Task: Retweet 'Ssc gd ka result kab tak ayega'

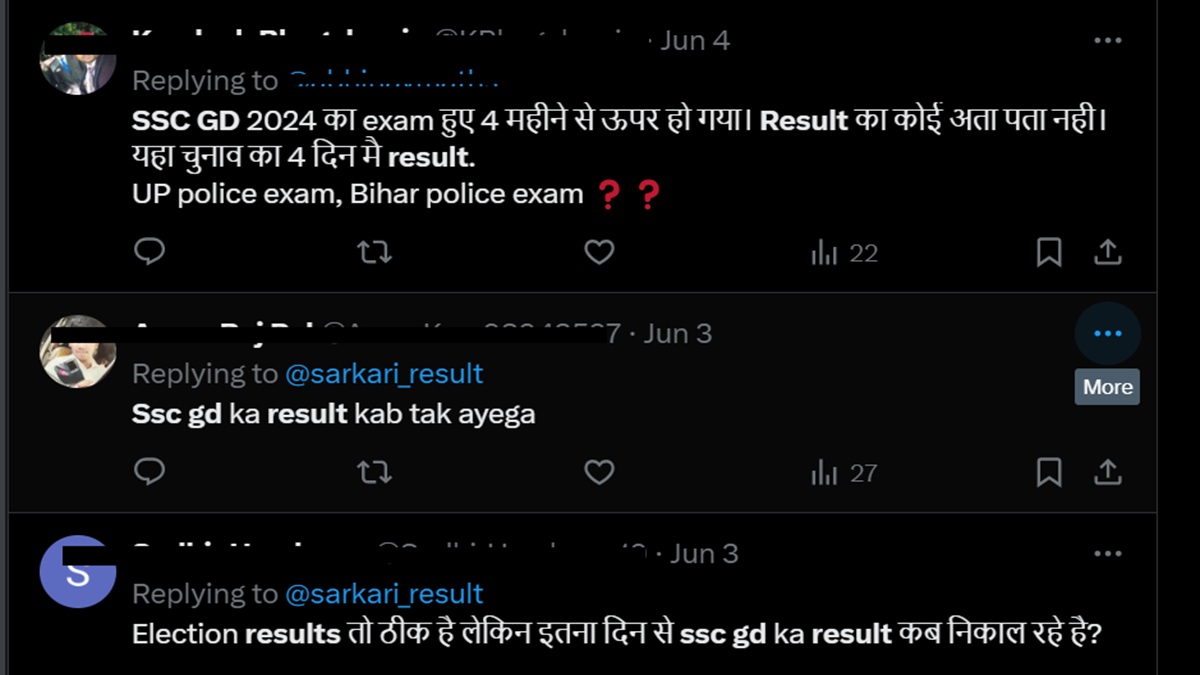Action: pyautogui.click(x=374, y=472)
